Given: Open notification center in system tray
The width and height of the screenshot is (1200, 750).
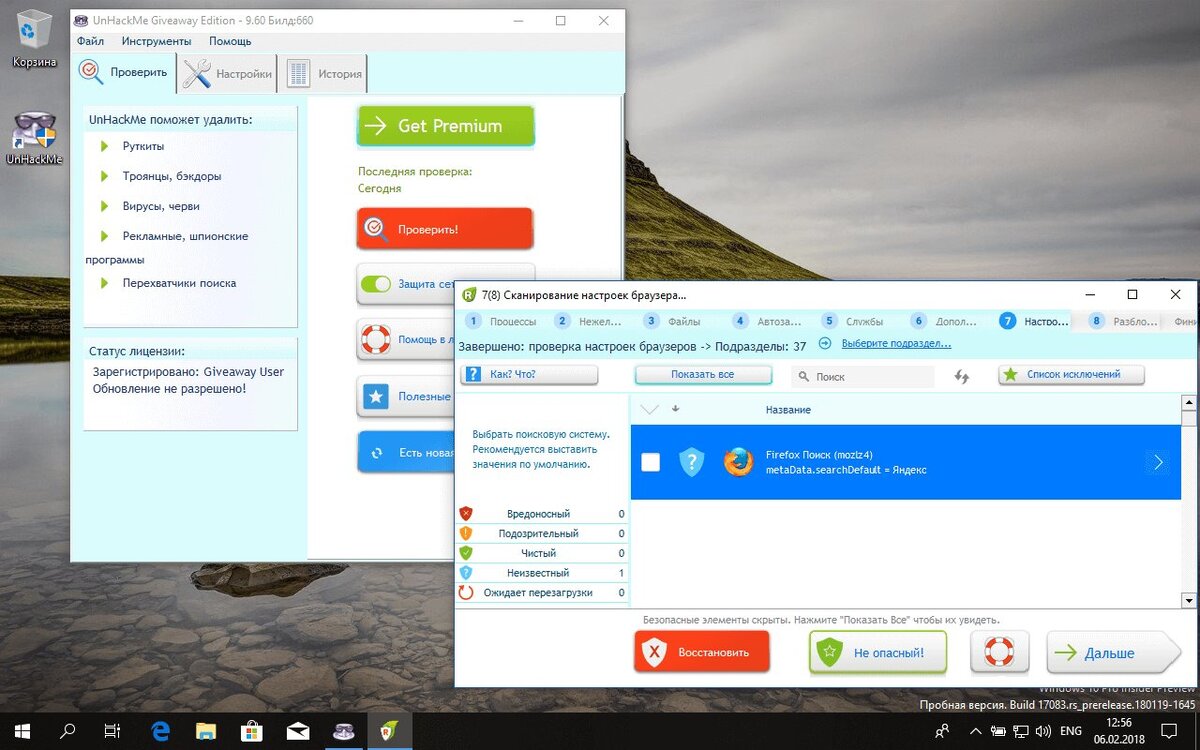Looking at the screenshot, I should (1168, 731).
